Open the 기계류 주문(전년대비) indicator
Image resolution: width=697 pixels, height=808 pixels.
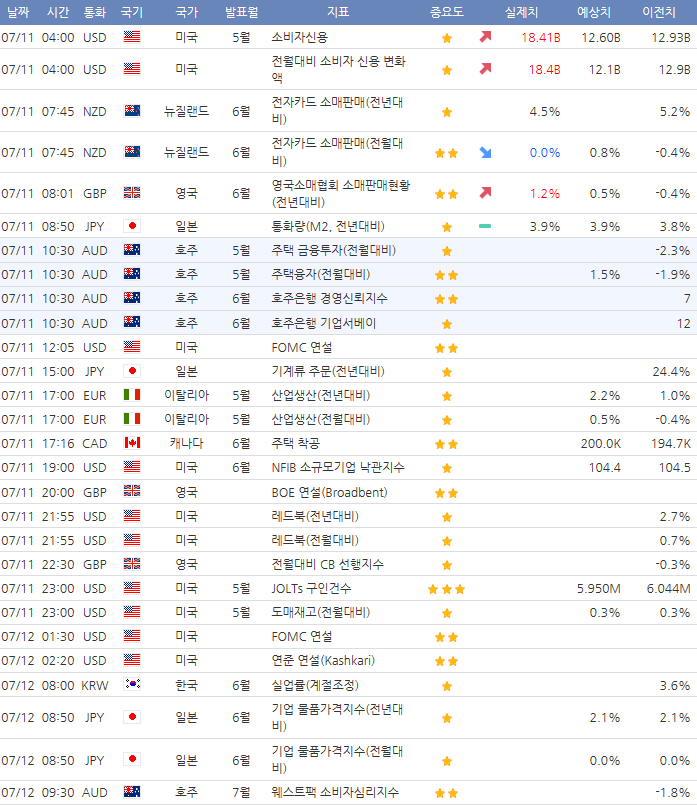[328, 371]
